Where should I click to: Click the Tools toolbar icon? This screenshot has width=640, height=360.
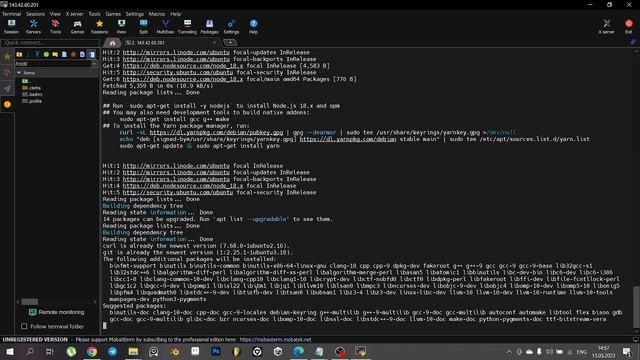pyautogui.click(x=56, y=27)
